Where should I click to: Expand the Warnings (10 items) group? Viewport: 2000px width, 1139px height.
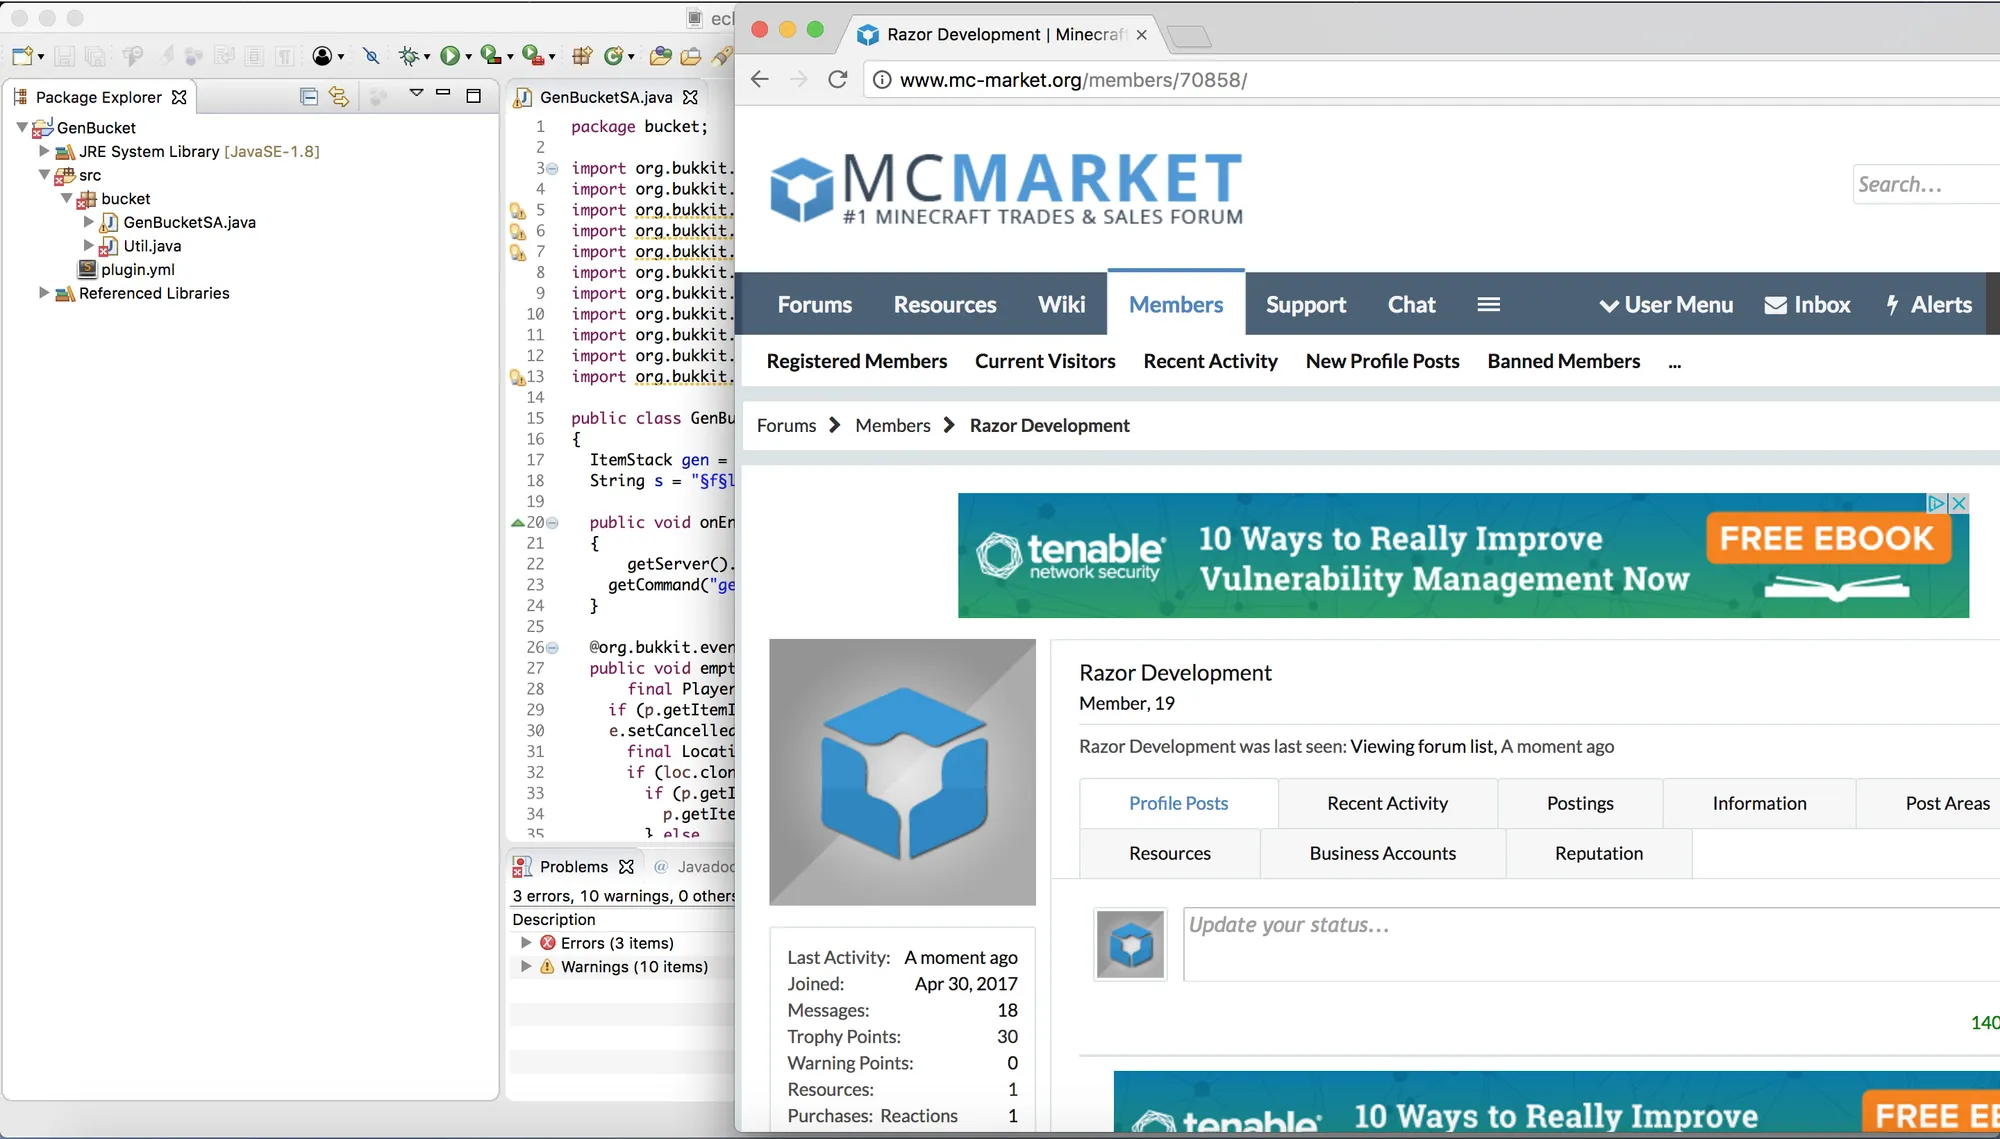(526, 967)
